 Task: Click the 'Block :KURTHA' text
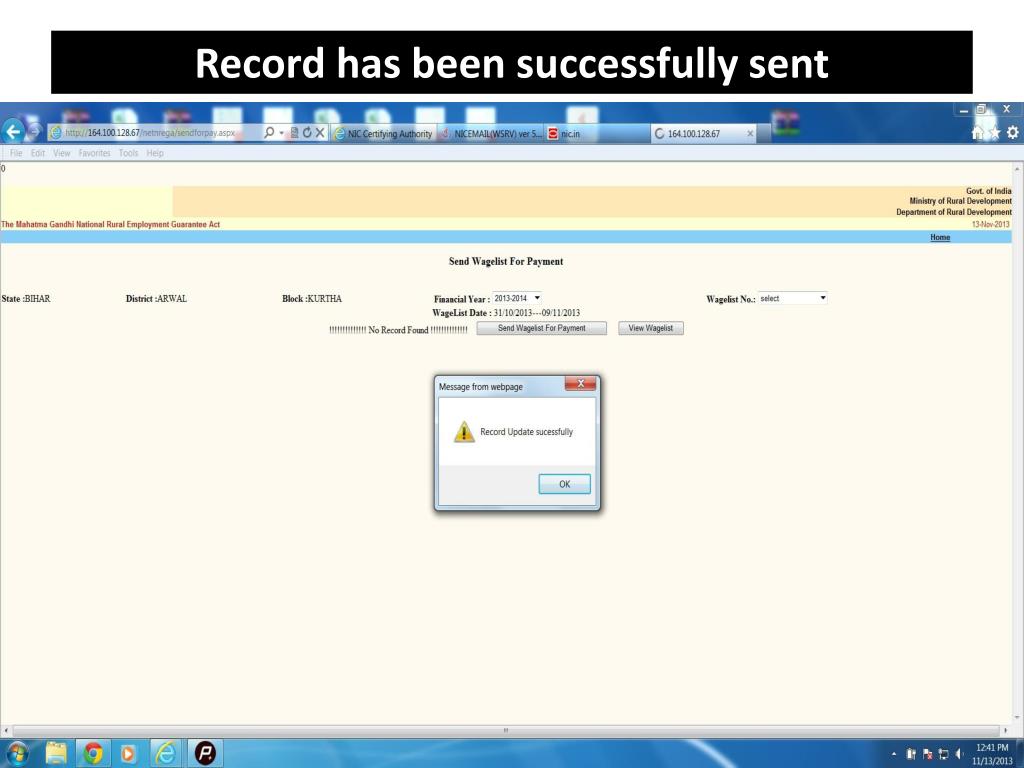(312, 298)
